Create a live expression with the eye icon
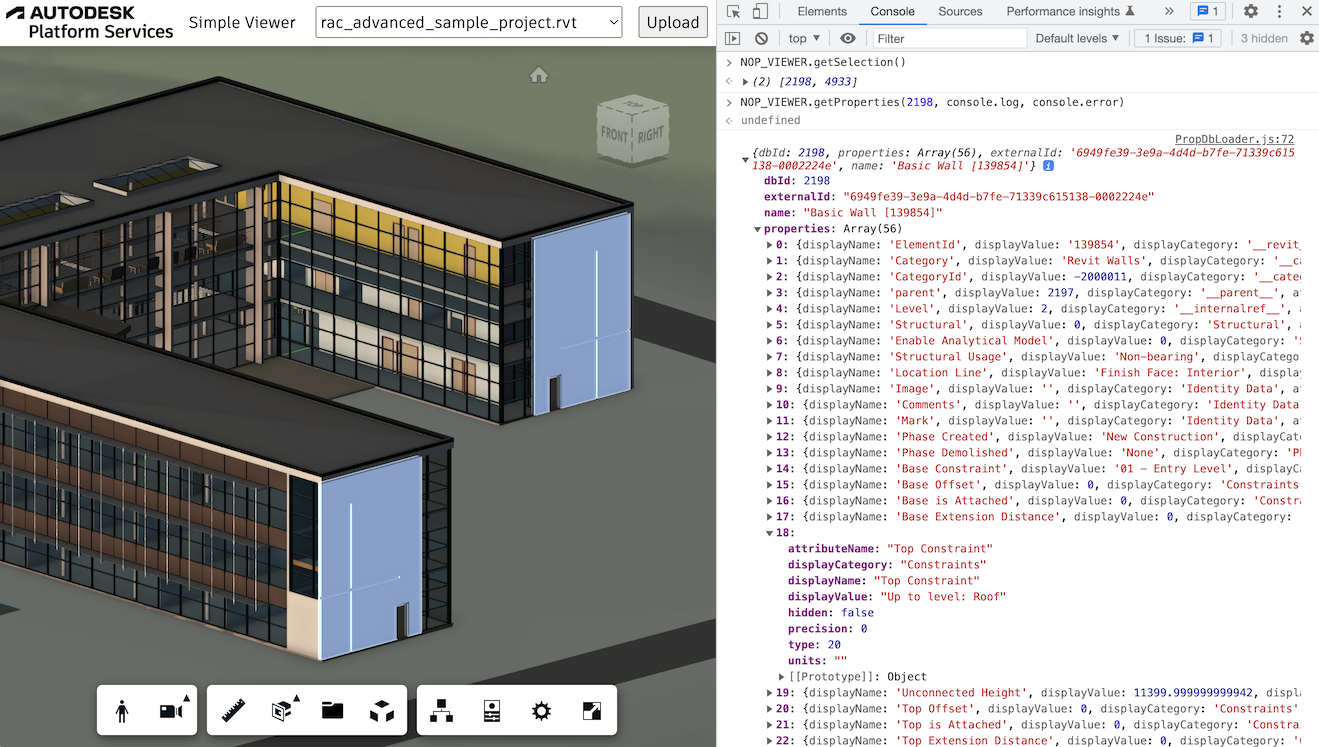This screenshot has width=1319, height=747. click(848, 38)
